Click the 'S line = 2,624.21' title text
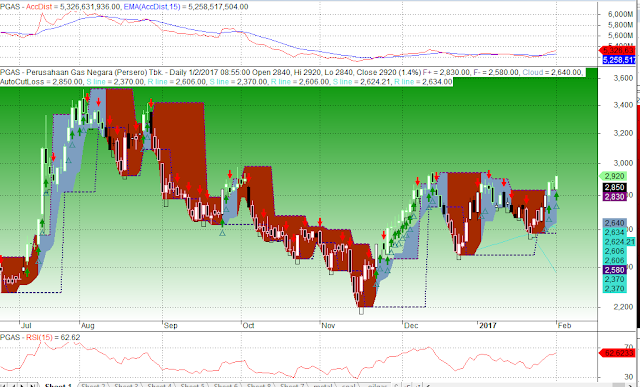The width and height of the screenshot is (640, 387). click(x=362, y=82)
